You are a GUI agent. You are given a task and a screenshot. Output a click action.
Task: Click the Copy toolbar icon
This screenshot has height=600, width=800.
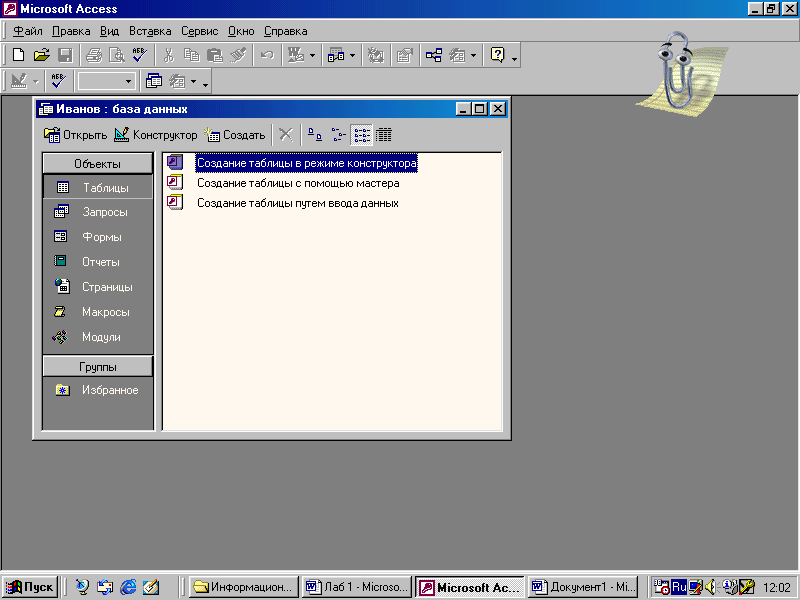(191, 55)
